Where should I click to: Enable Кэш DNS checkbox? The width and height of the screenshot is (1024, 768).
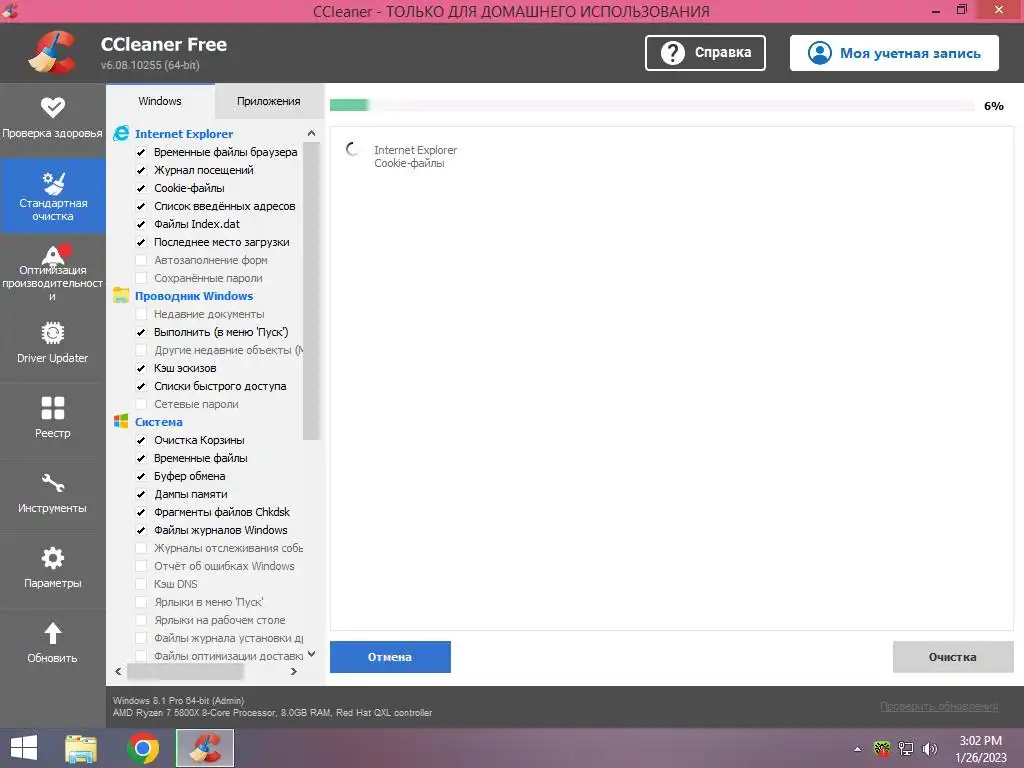pyautogui.click(x=141, y=584)
